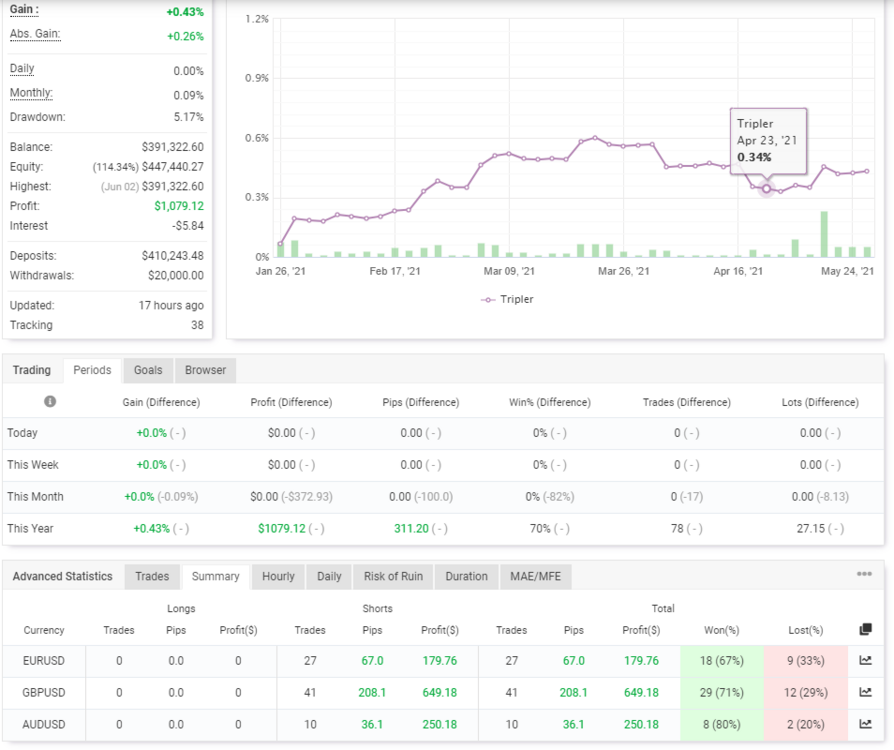Screen dimensions: 894x750
Task: Click the Interest value -$5.84
Action: pyautogui.click(x=188, y=226)
